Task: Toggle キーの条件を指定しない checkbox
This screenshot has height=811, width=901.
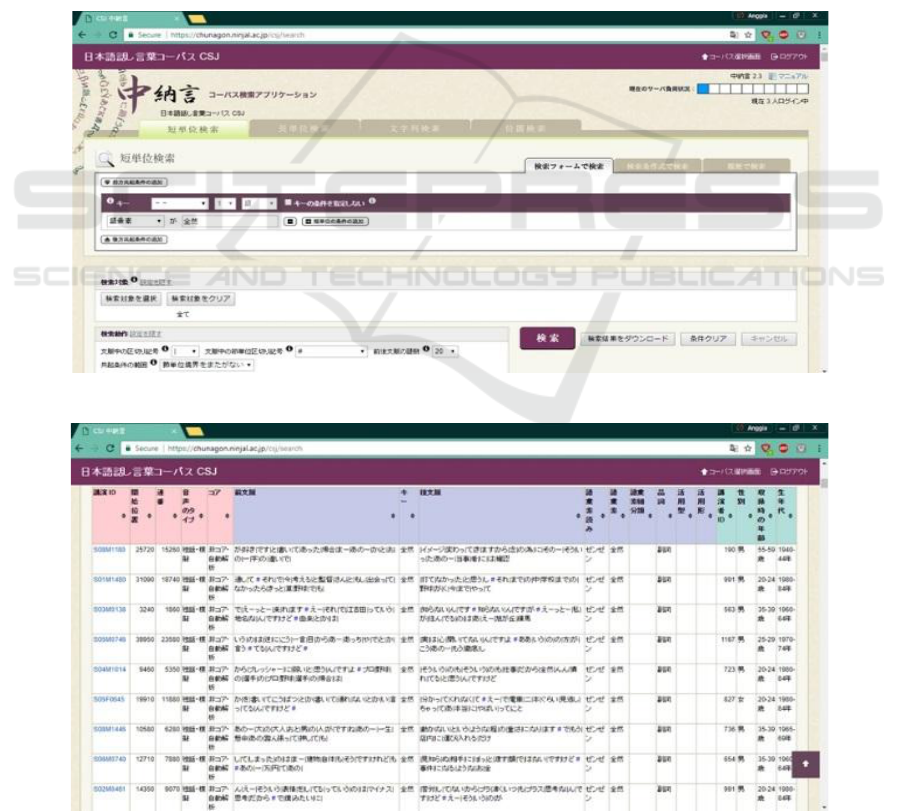Action: coord(288,203)
